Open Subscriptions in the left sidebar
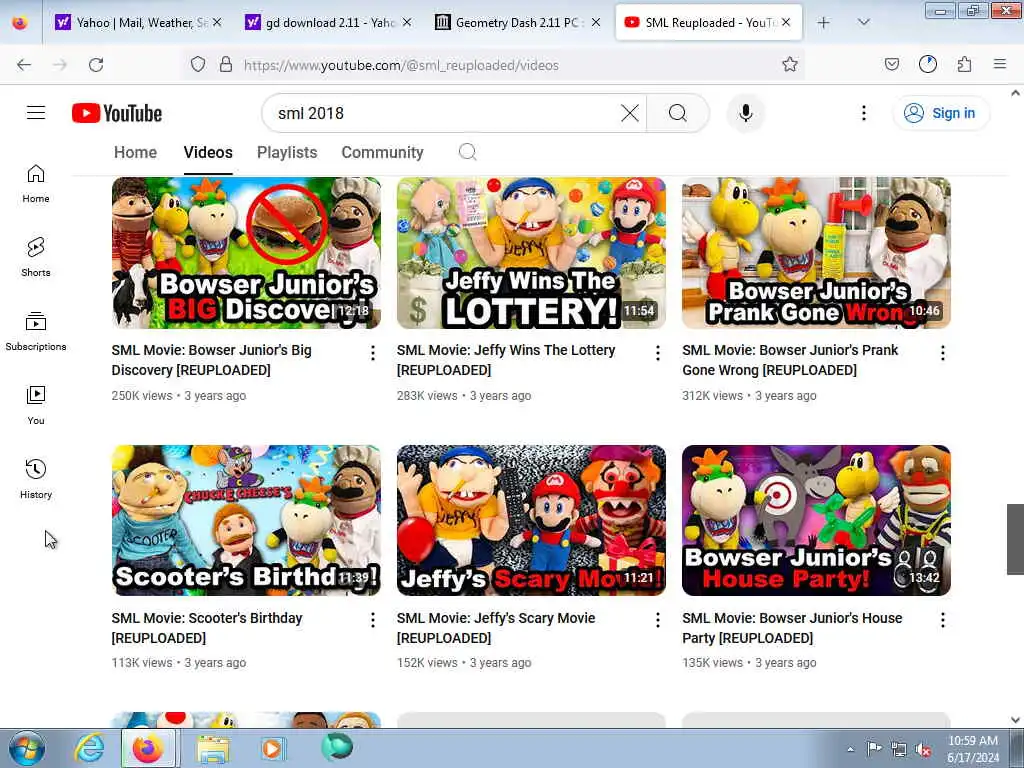This screenshot has width=1024, height=768. coord(36,332)
